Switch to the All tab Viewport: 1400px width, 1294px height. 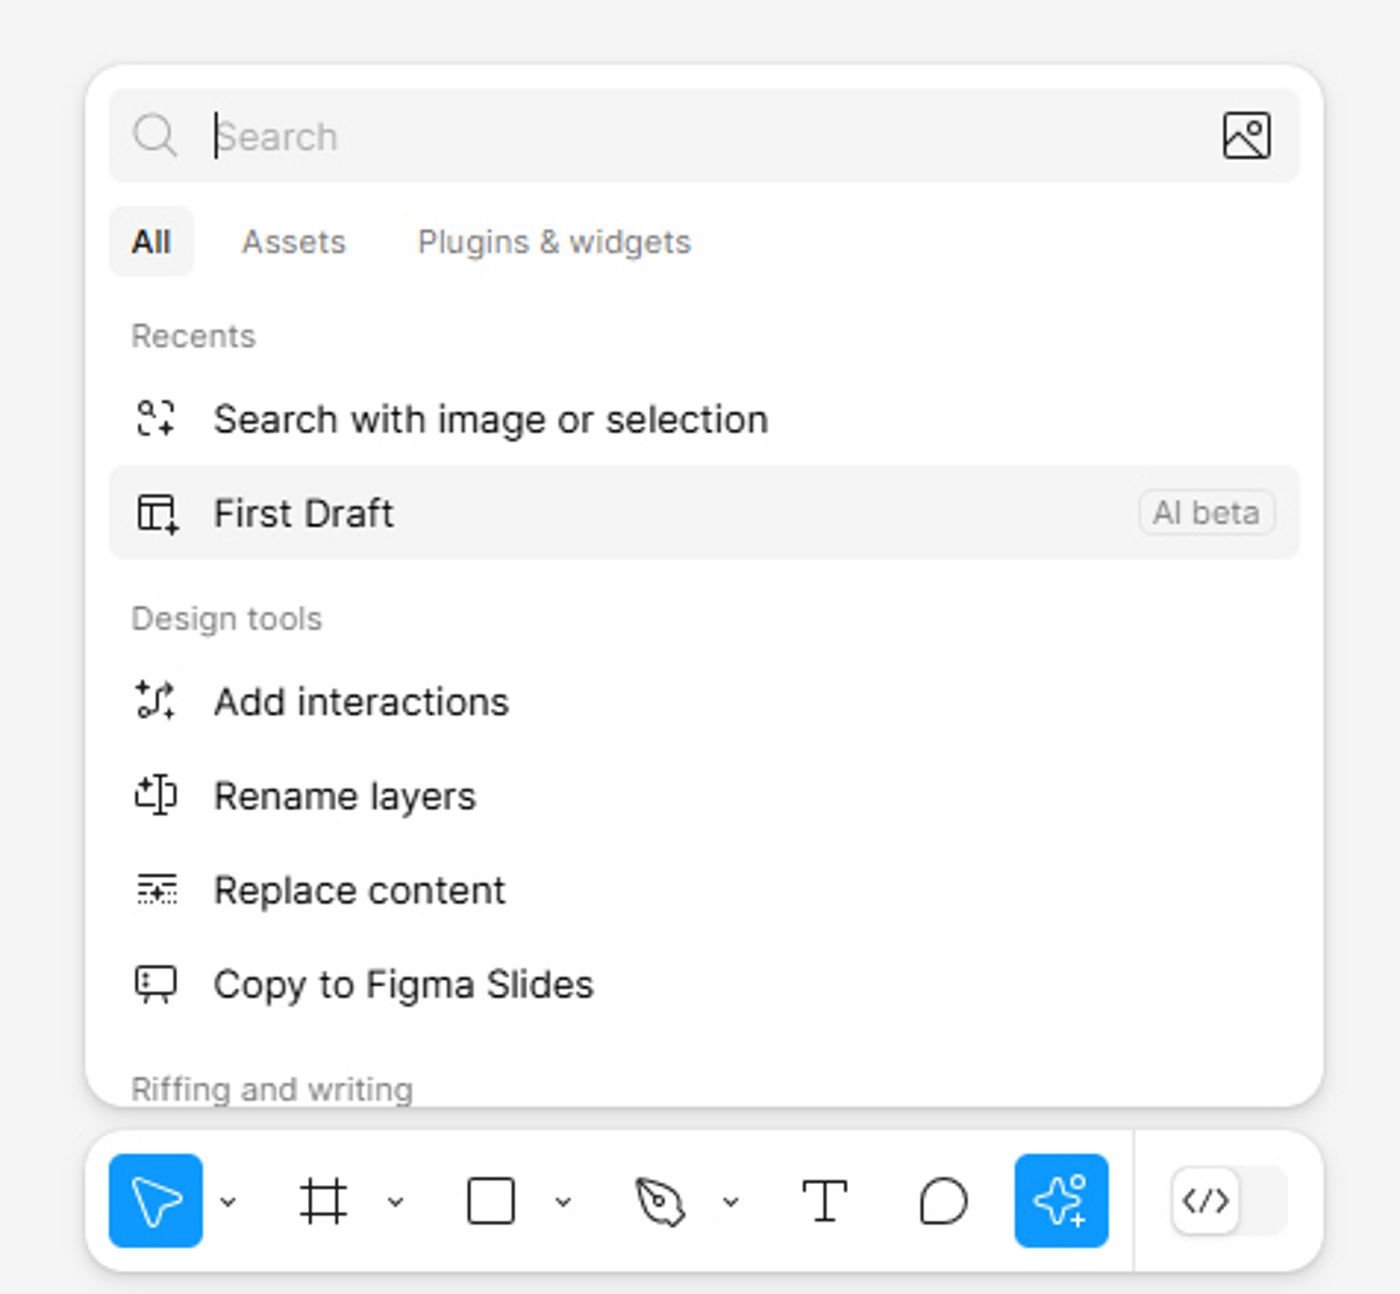(151, 242)
